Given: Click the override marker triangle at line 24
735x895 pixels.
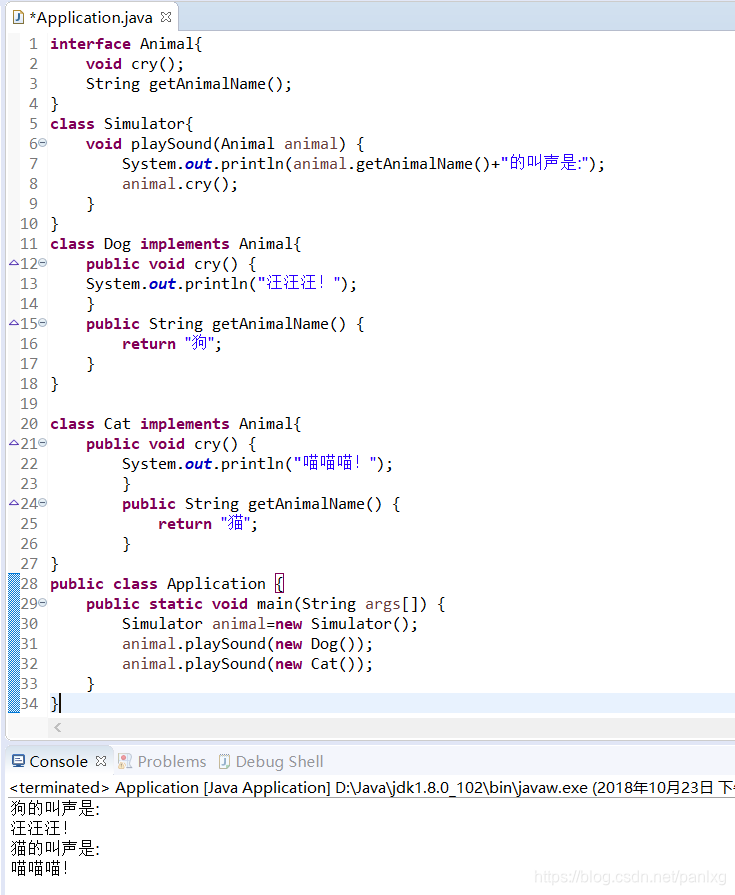Looking at the screenshot, I should (14, 503).
